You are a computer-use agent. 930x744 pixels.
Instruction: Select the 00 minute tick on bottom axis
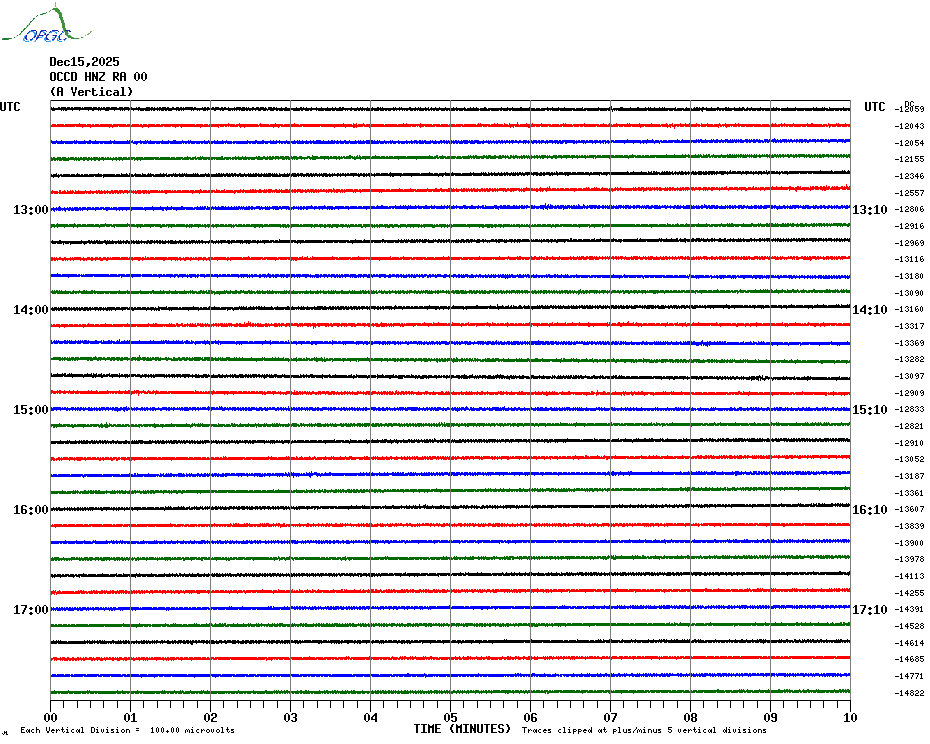[x=51, y=717]
